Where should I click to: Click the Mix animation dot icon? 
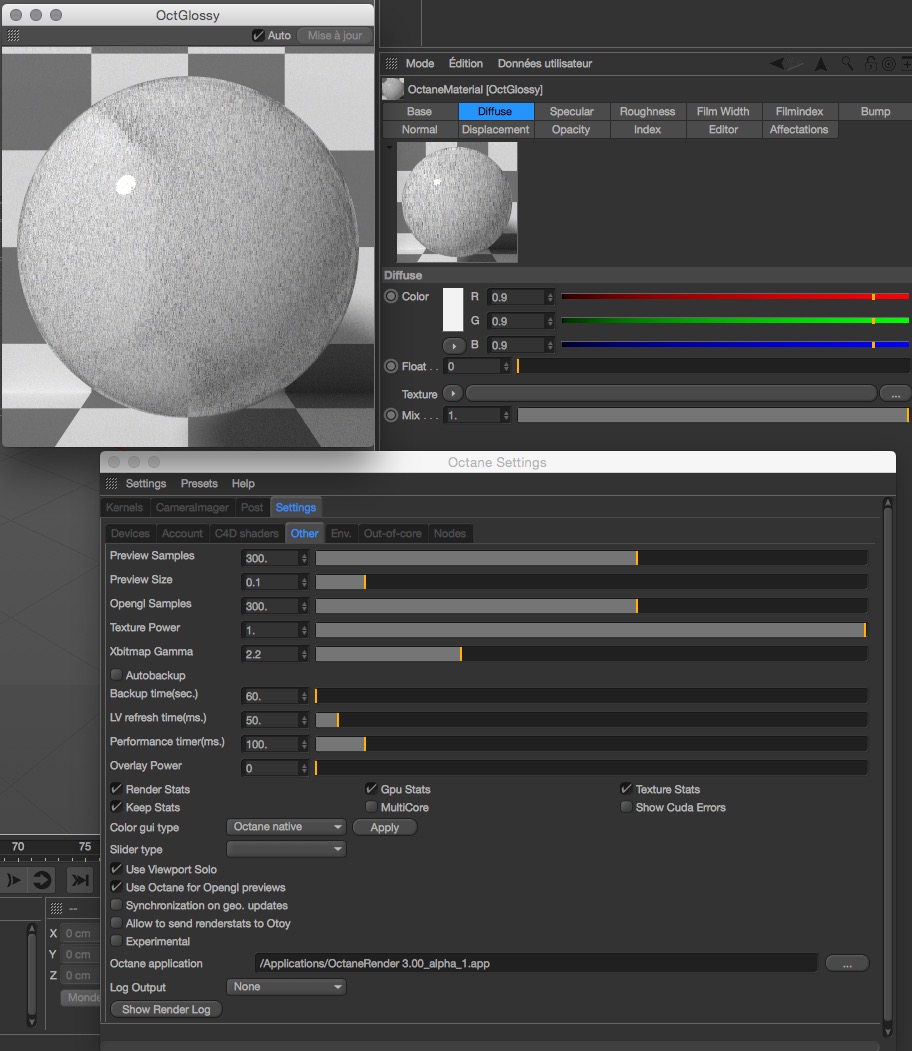tap(391, 415)
